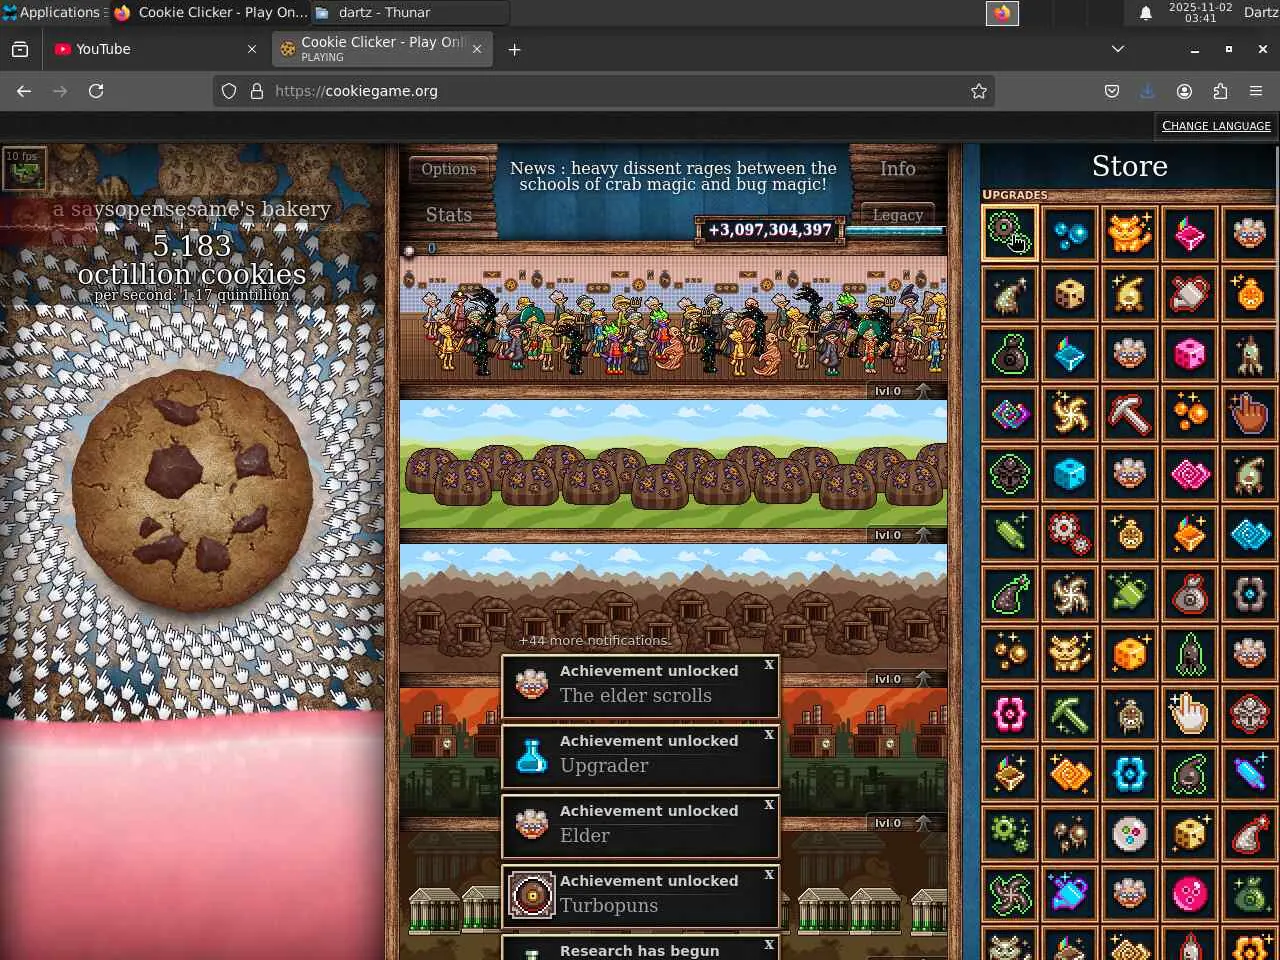Screen dimensions: 1280x960
Task: Bookmark this page with the star
Action: click(979, 91)
